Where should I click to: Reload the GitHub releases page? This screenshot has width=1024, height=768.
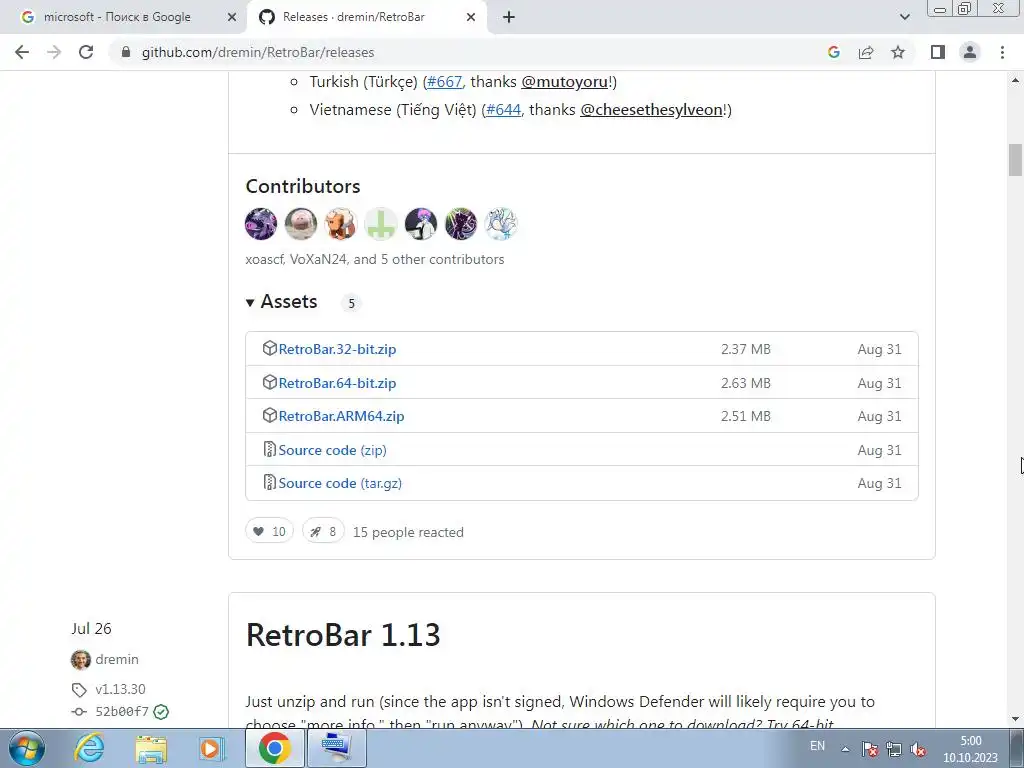click(x=86, y=52)
